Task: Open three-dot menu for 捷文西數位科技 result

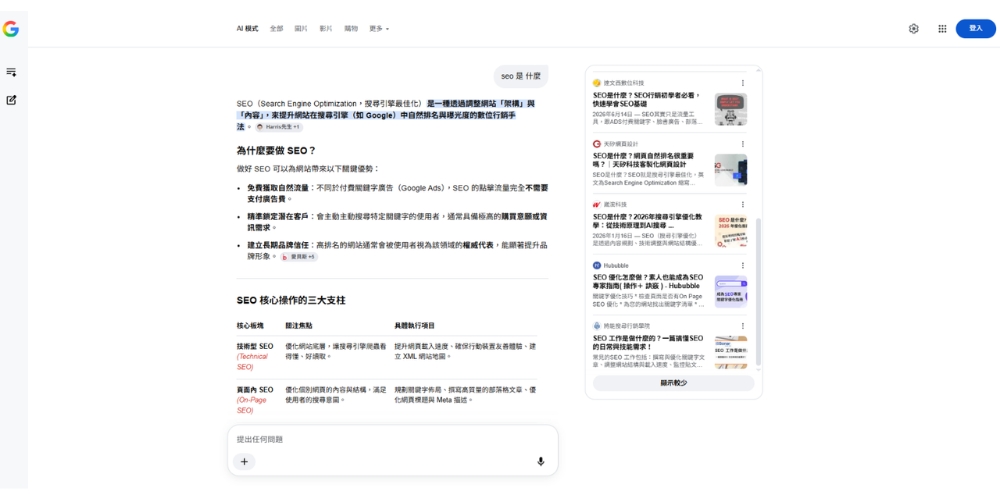Action: [x=742, y=83]
